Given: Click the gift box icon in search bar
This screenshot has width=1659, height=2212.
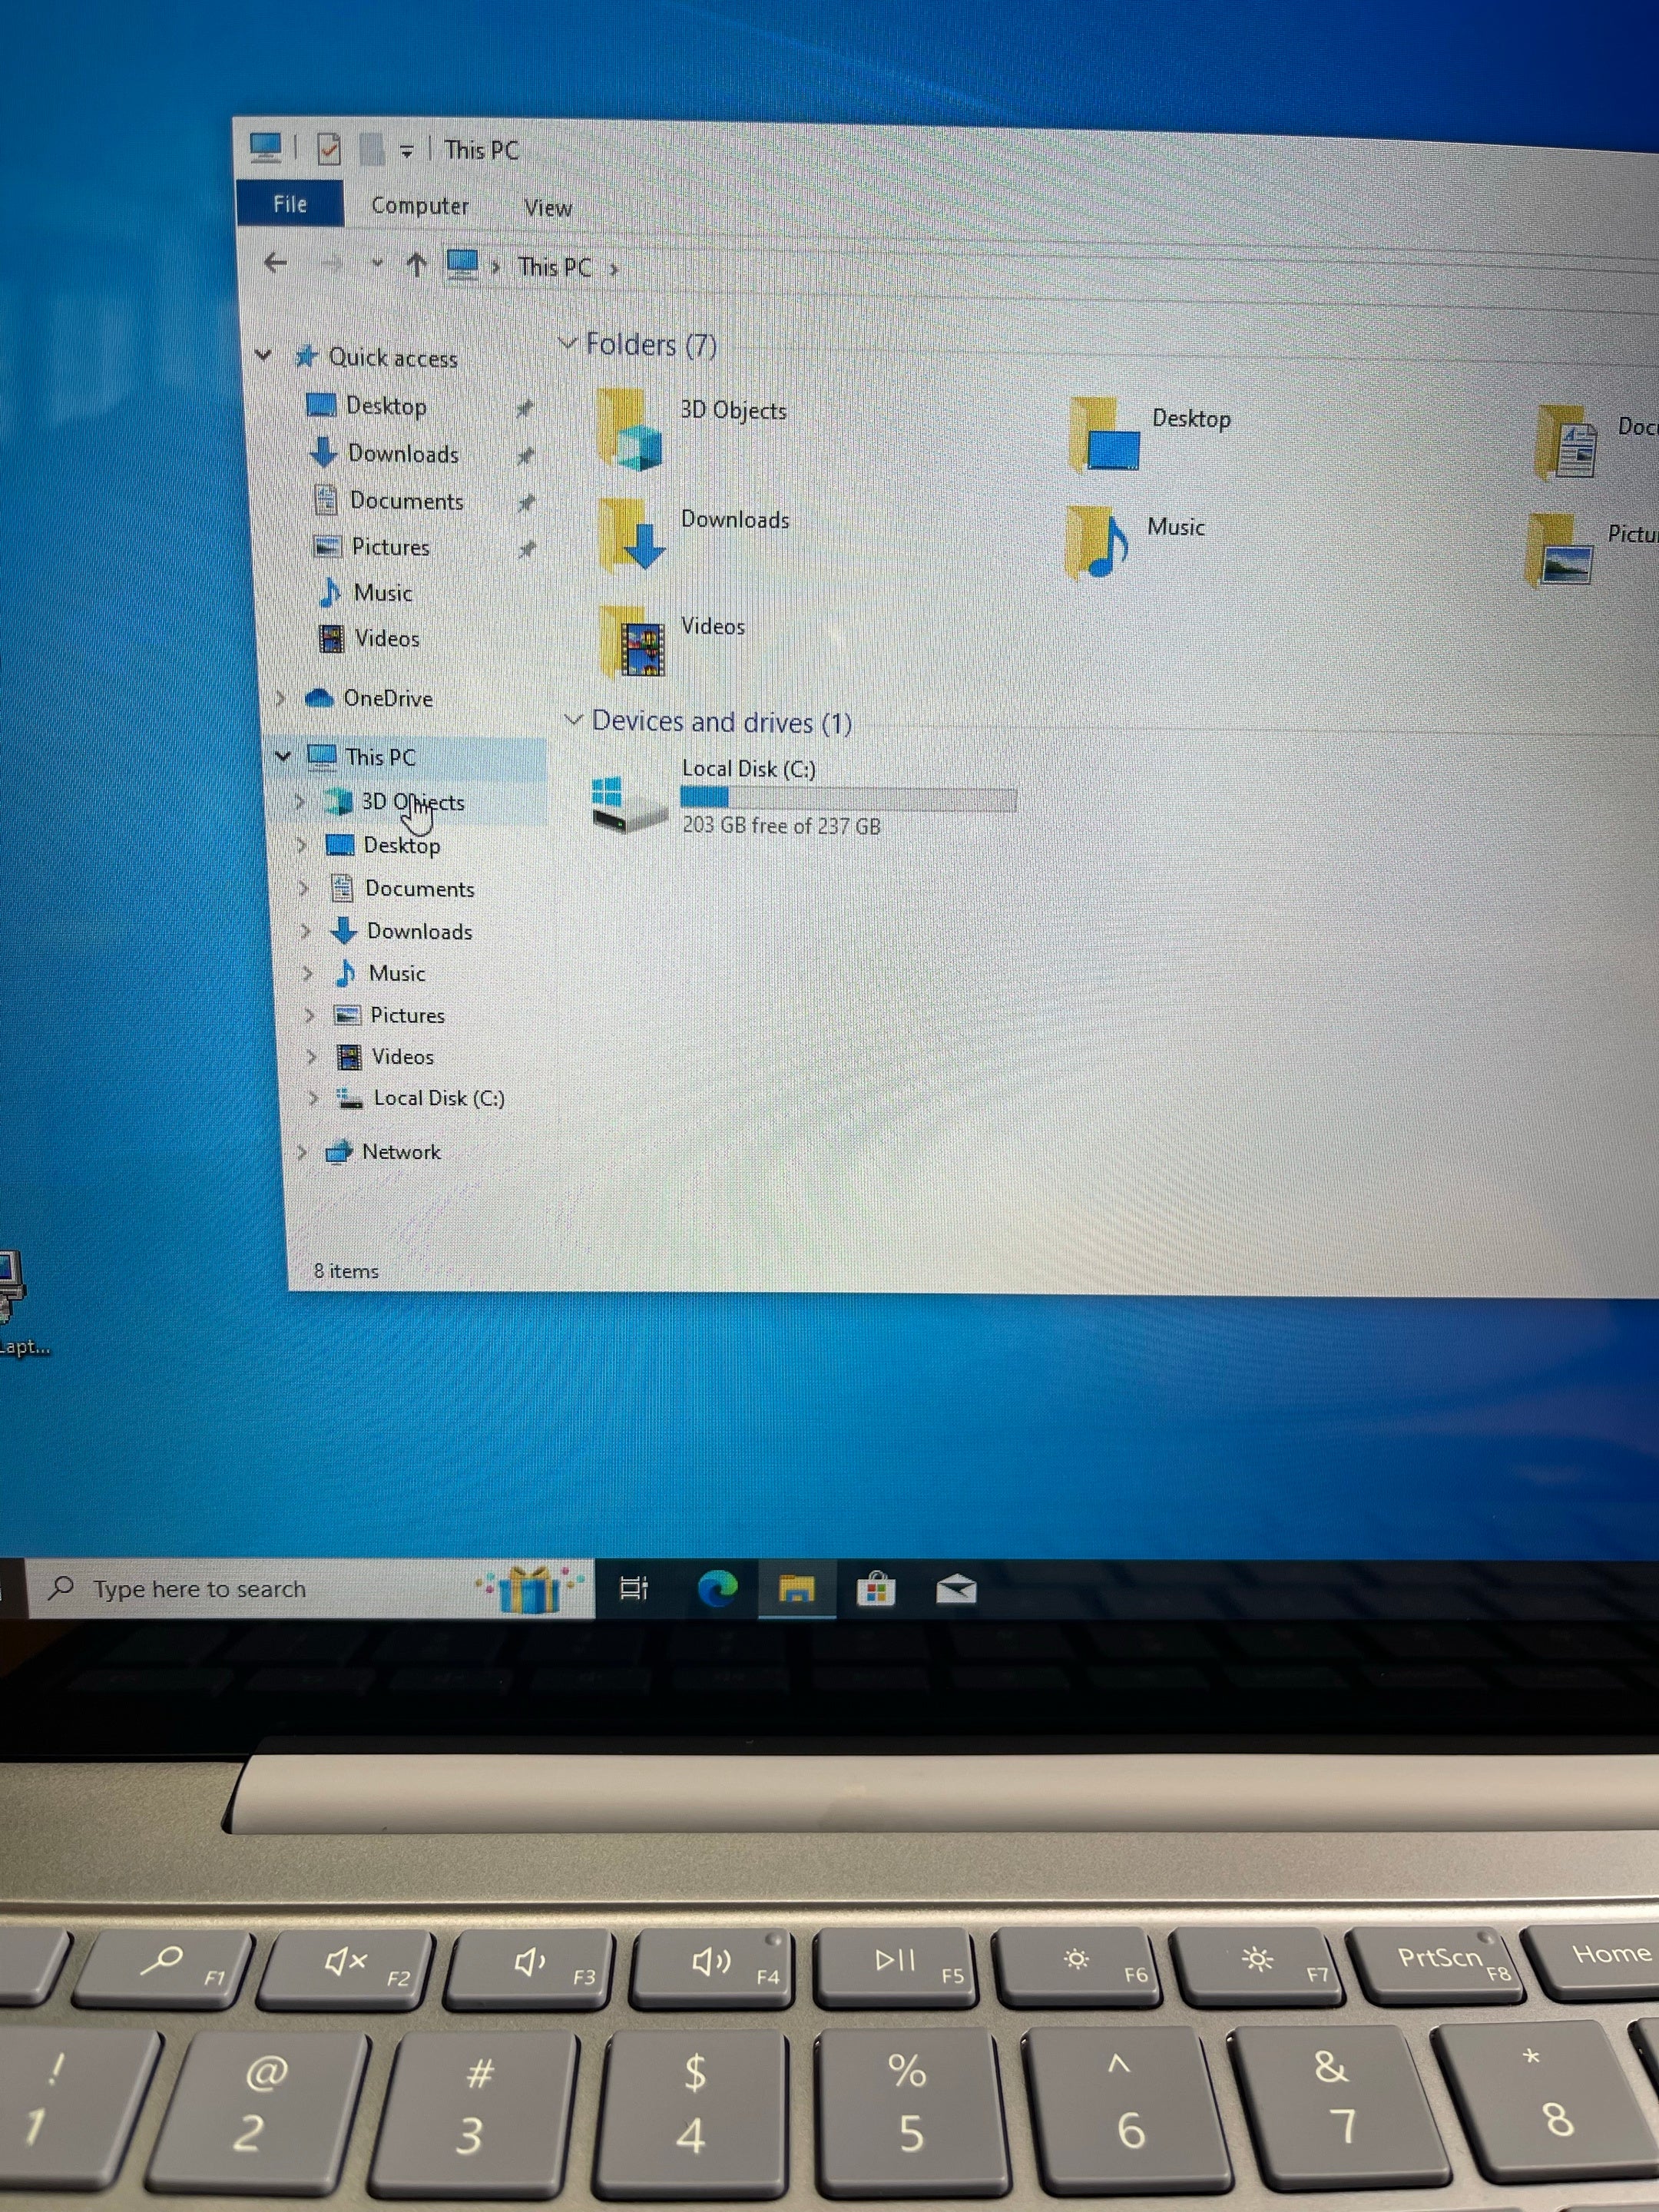Looking at the screenshot, I should pos(529,1588).
